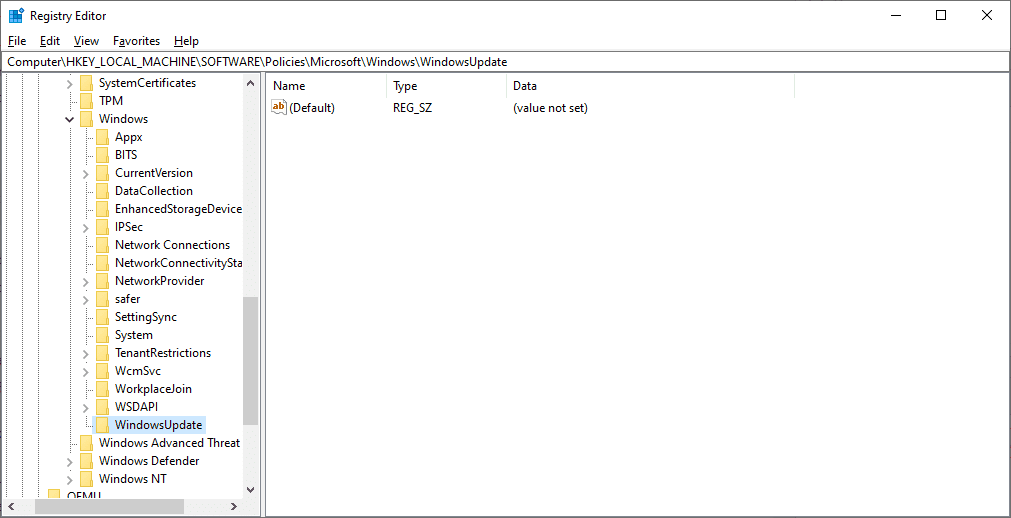Open the Favorites menu
Screen dimensions: 1011x518
(x=137, y=41)
